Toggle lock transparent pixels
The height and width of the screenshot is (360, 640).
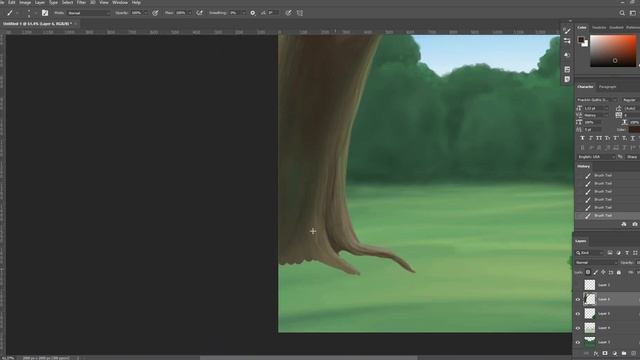pyautogui.click(x=588, y=272)
